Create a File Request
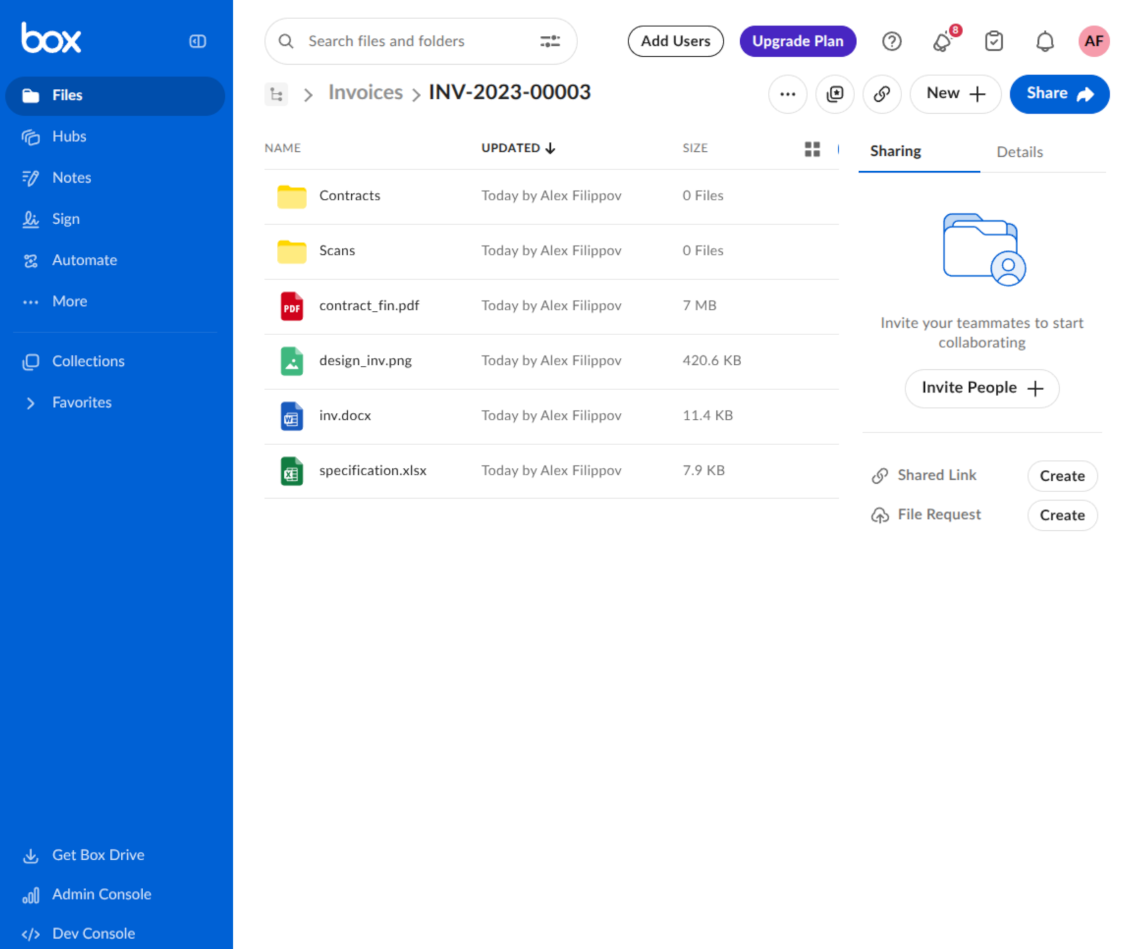1130x949 pixels. coord(1062,515)
